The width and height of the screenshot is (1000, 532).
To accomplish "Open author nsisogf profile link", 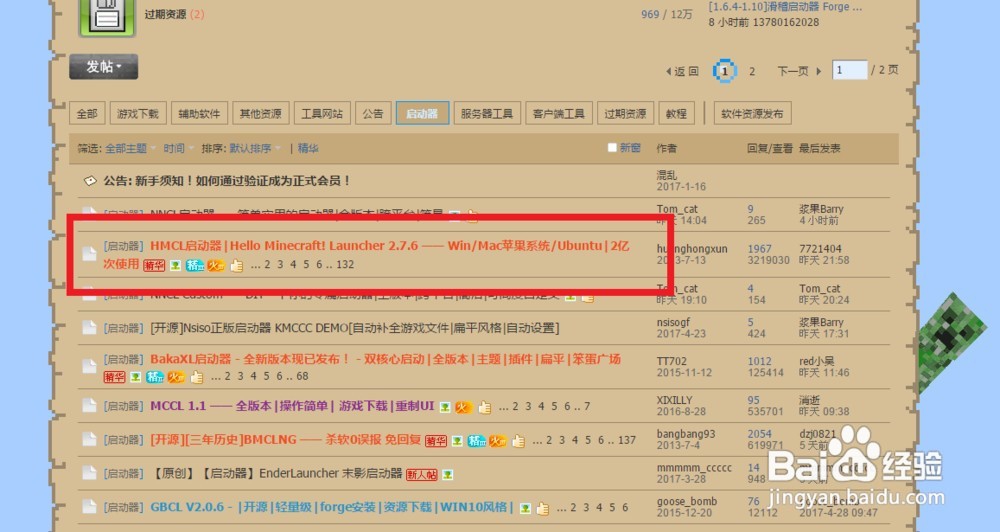I will [x=673, y=323].
